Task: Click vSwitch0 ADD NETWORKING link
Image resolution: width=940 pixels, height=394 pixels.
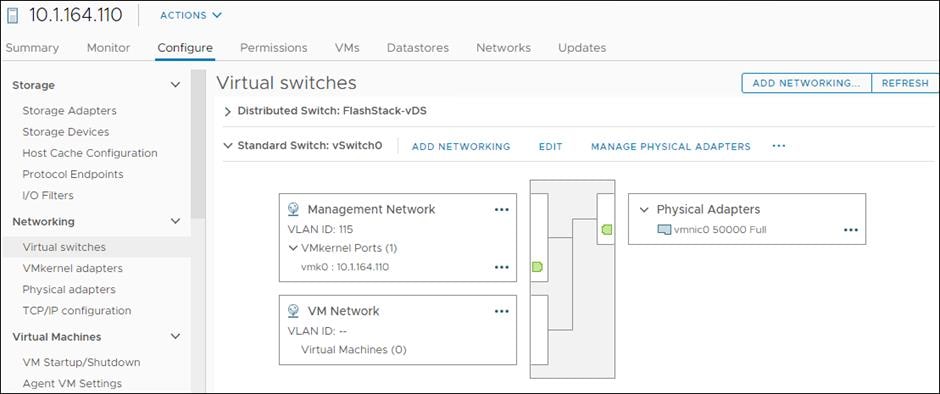Action: click(461, 146)
